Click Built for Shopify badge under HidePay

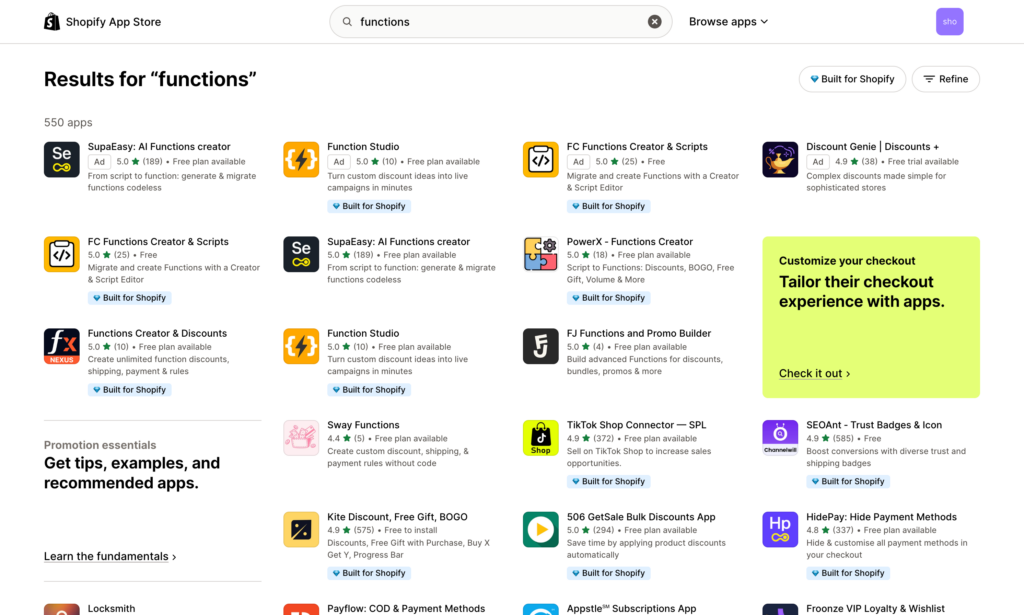[x=848, y=573]
